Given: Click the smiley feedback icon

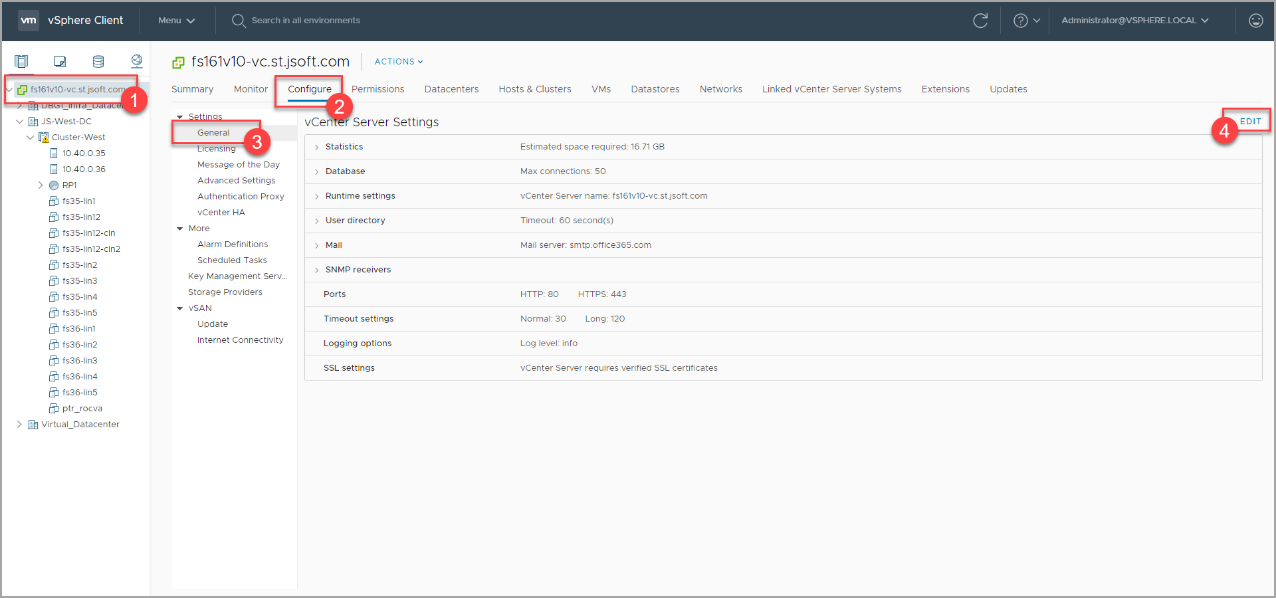Looking at the screenshot, I should 1256,20.
